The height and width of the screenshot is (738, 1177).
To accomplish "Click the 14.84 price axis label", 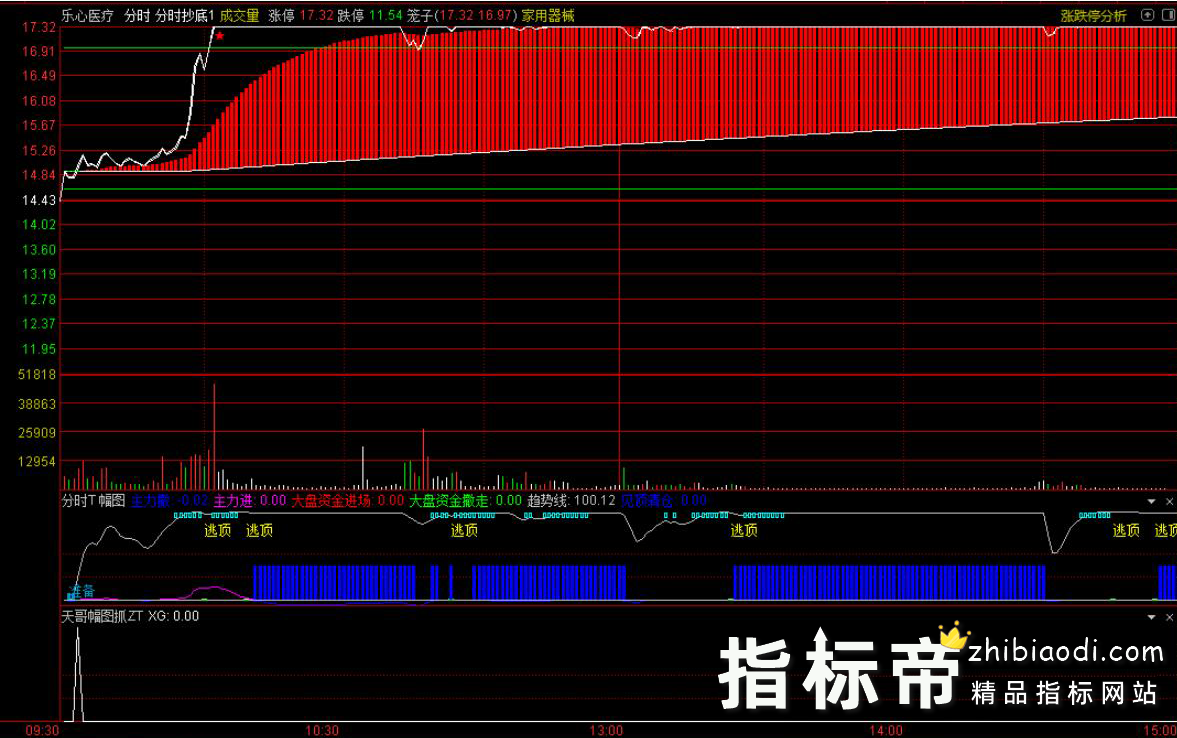I will click(38, 176).
